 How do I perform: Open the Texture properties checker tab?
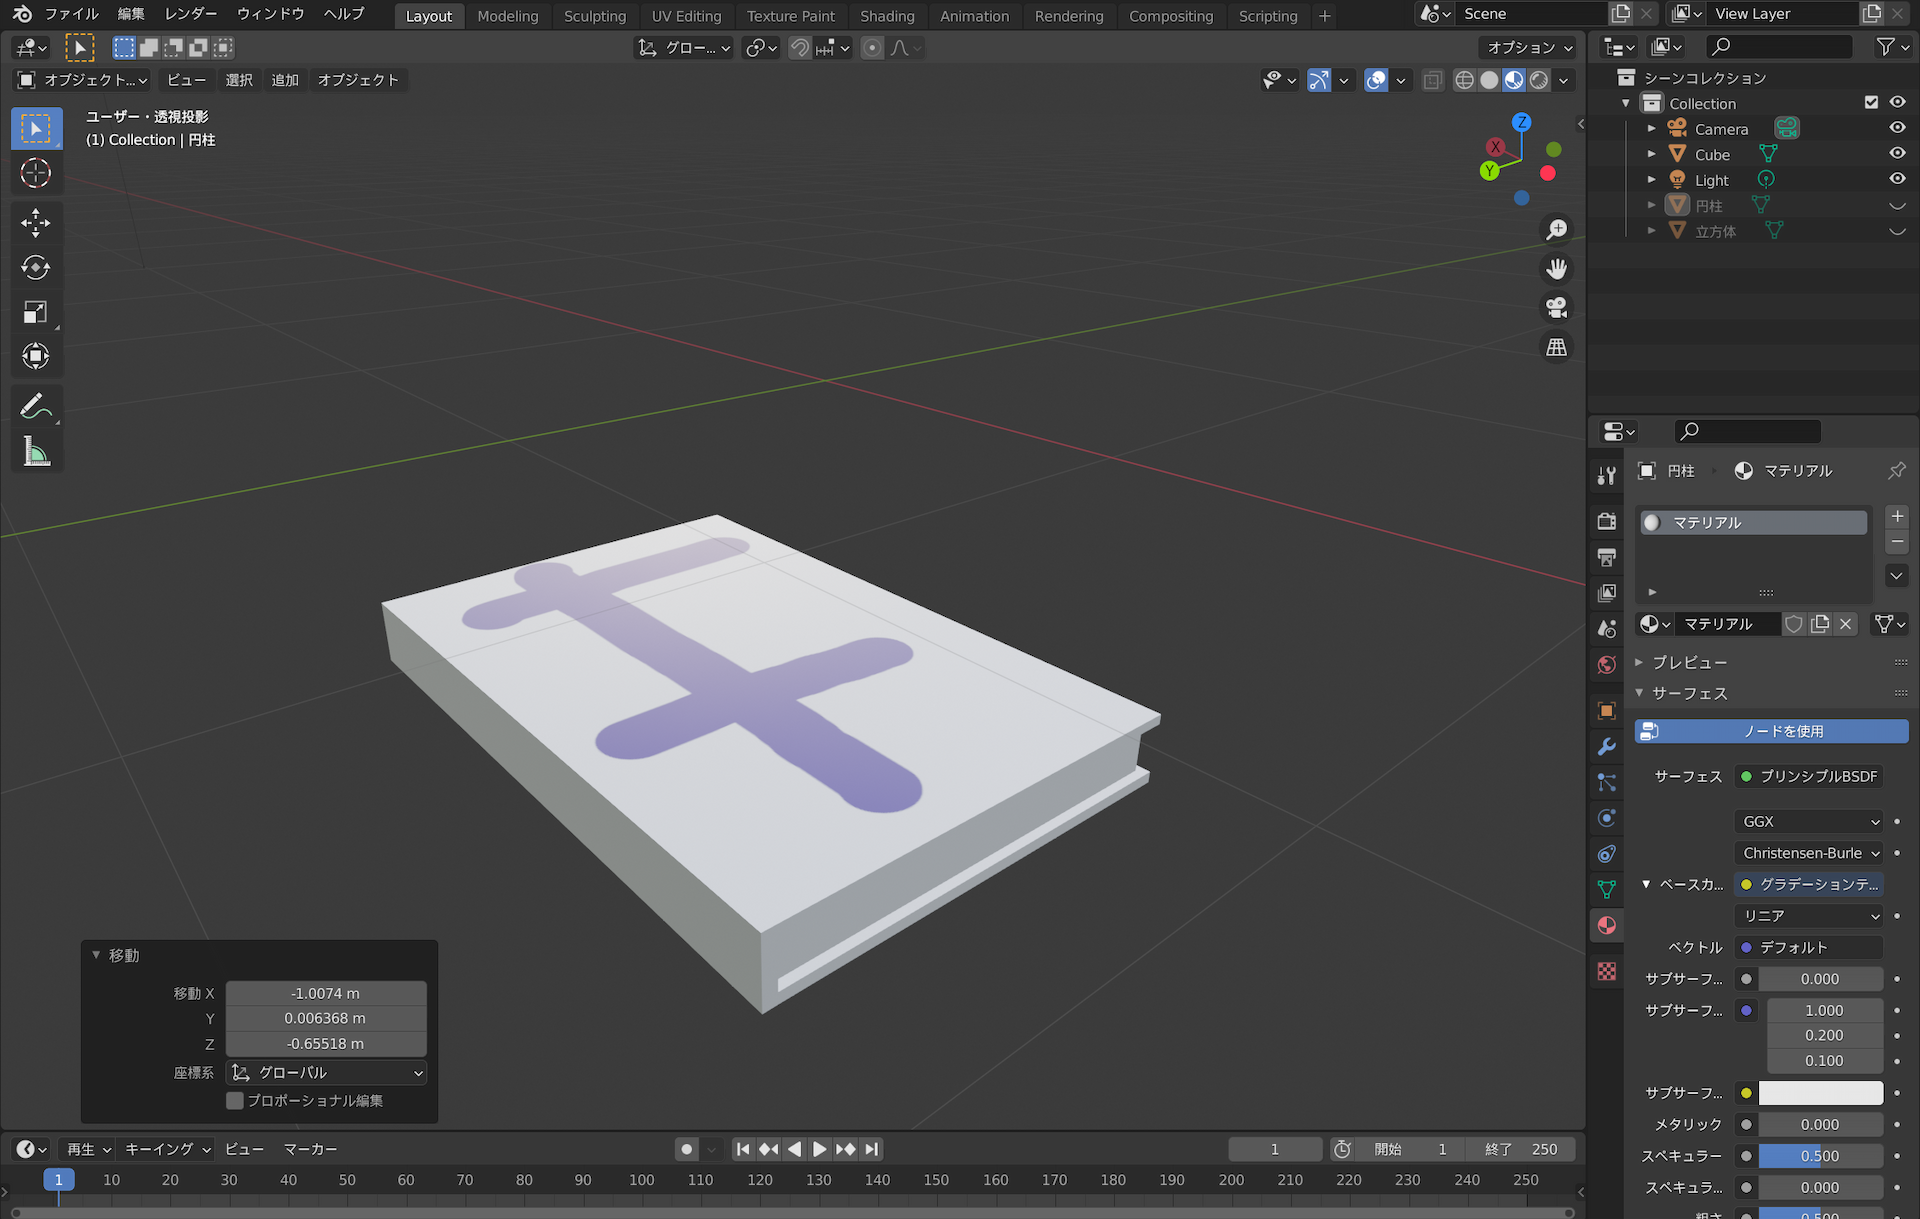click(x=1607, y=971)
